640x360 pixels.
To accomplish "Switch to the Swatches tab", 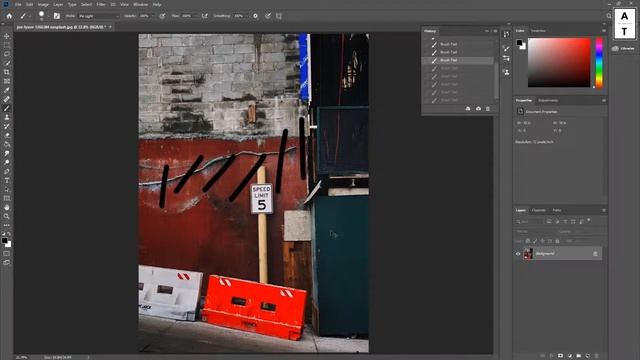I will tap(538, 31).
